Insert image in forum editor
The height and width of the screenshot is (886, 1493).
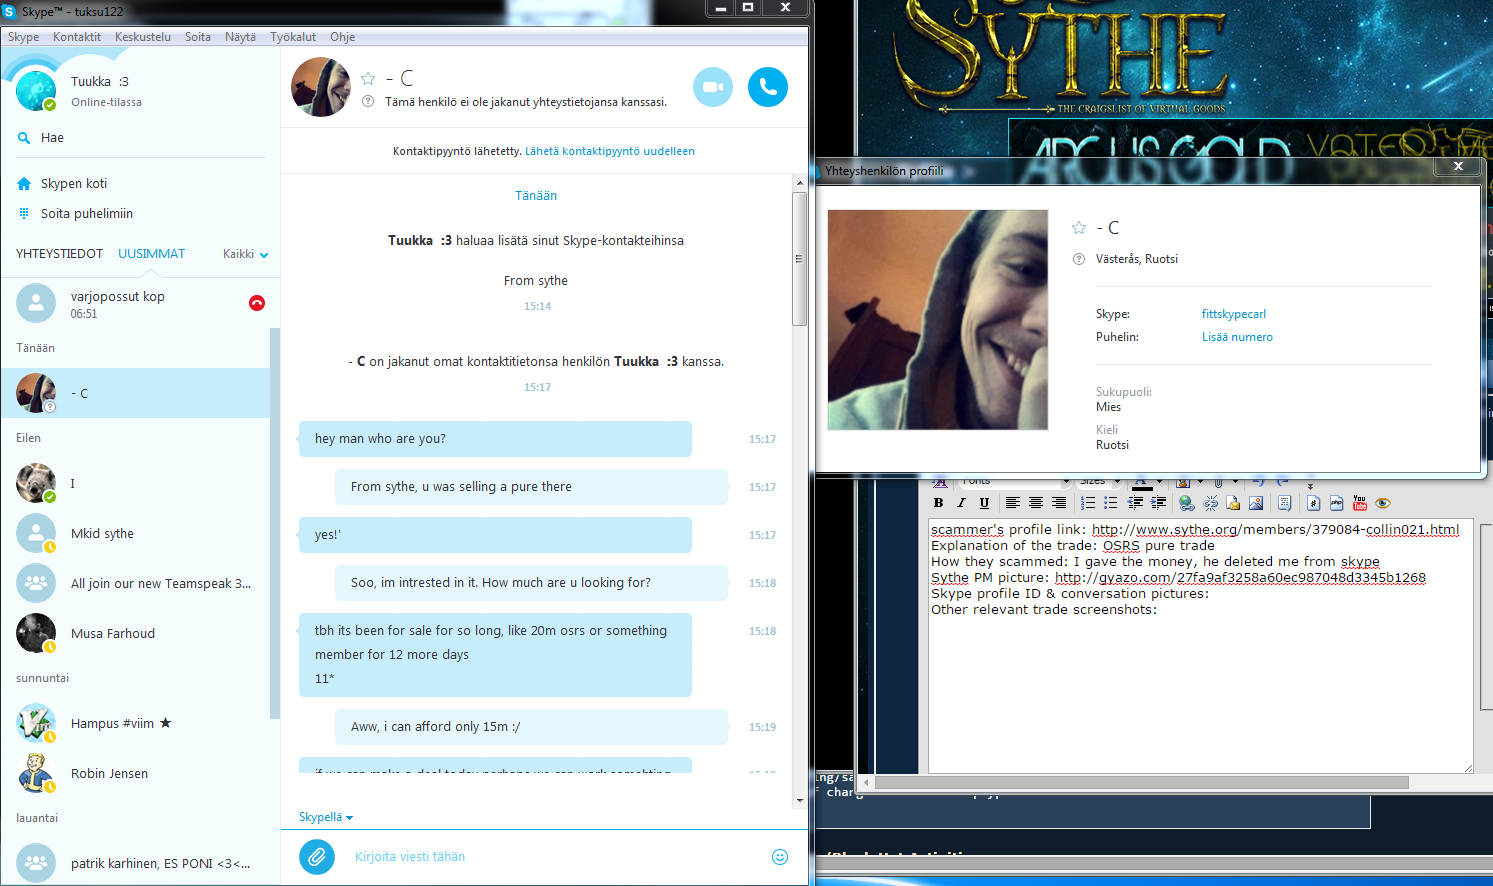click(1256, 503)
